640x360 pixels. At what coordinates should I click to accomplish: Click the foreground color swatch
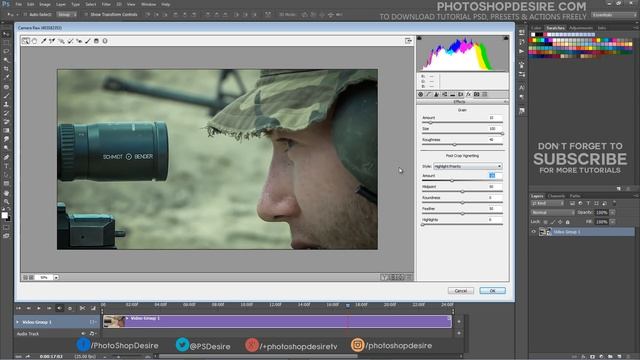point(4,215)
